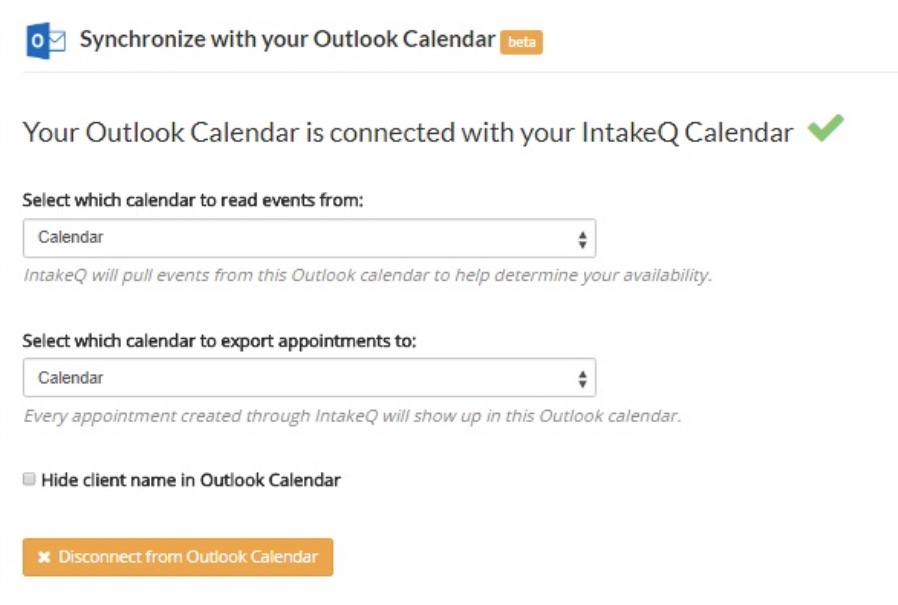
Task: Click the blue Outlook logo icon
Action: (46, 41)
